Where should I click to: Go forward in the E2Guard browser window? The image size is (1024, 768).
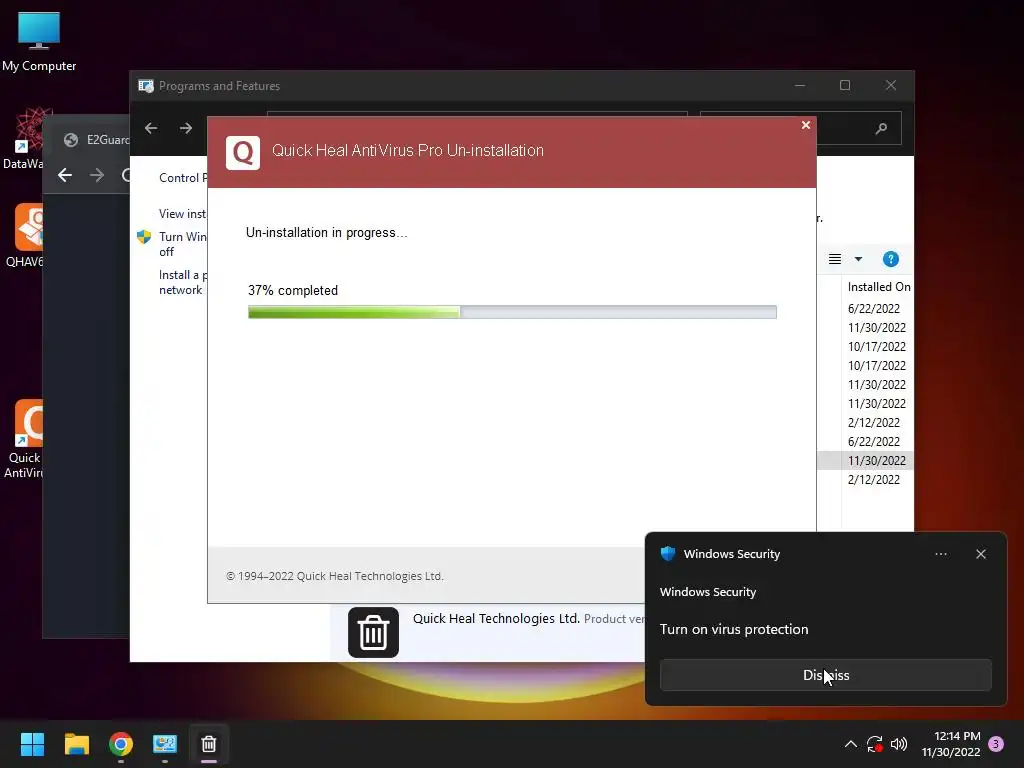tap(97, 175)
